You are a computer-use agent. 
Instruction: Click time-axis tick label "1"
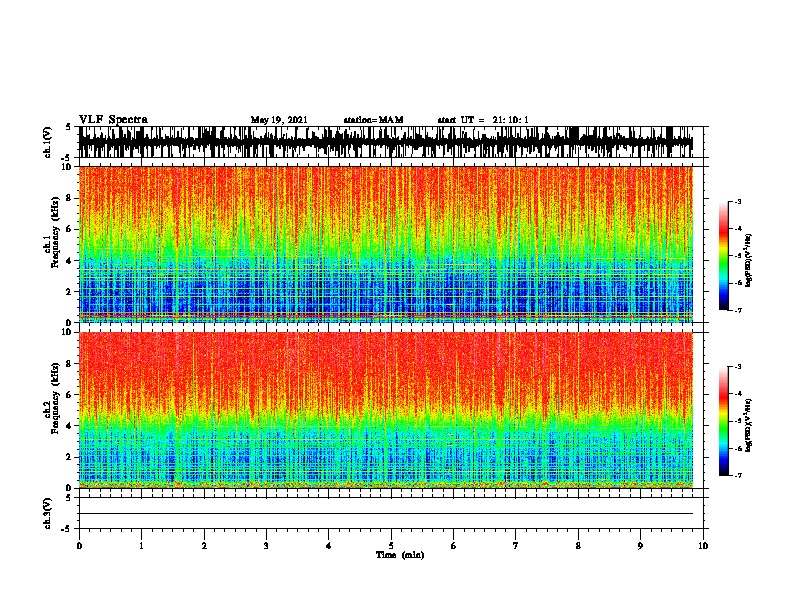[x=141, y=546]
